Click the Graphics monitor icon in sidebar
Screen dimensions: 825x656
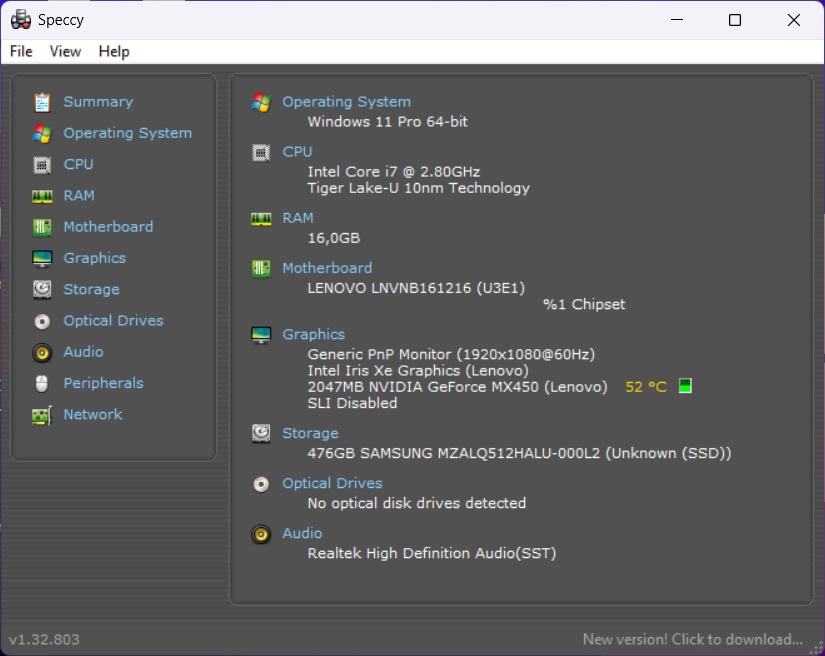click(x=42, y=258)
